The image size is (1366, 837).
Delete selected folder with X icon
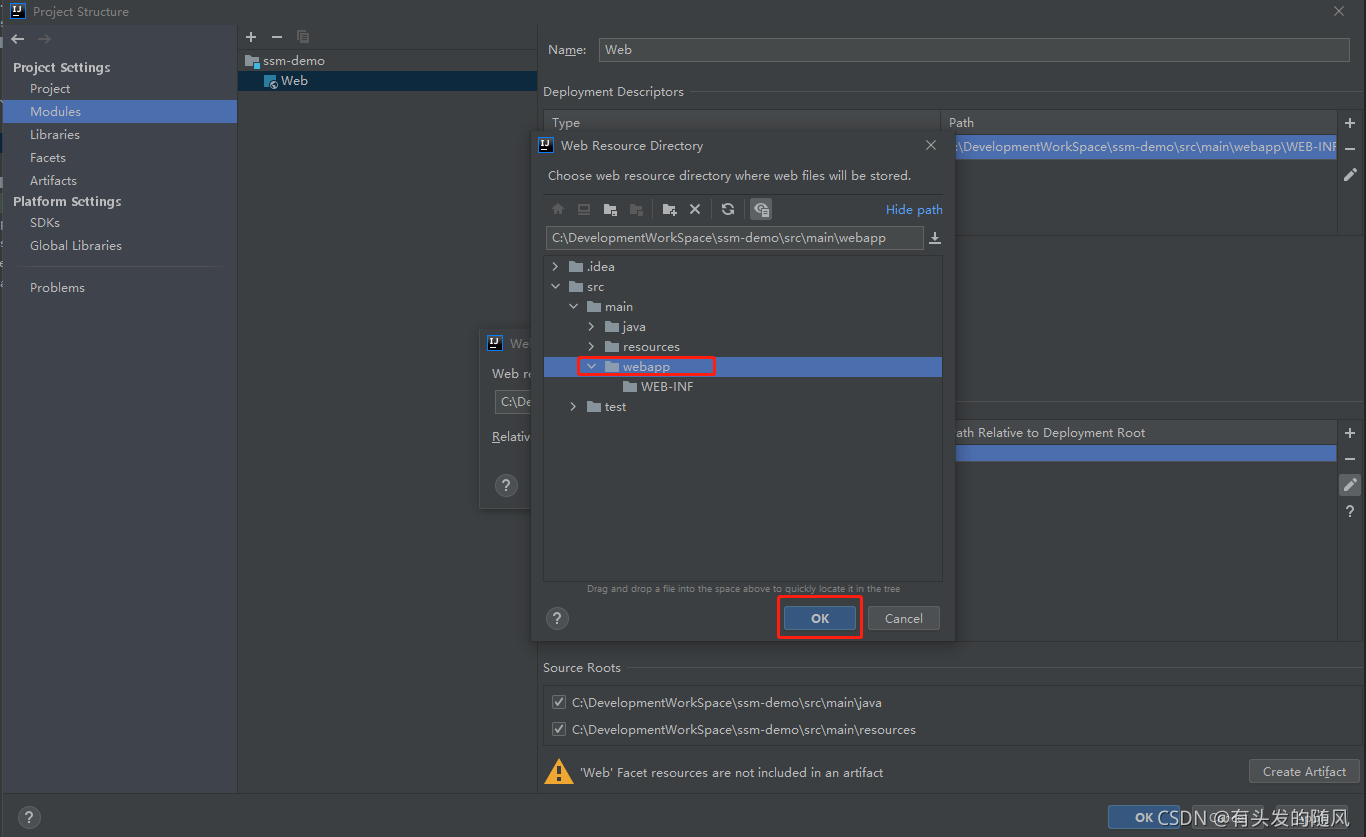click(695, 209)
